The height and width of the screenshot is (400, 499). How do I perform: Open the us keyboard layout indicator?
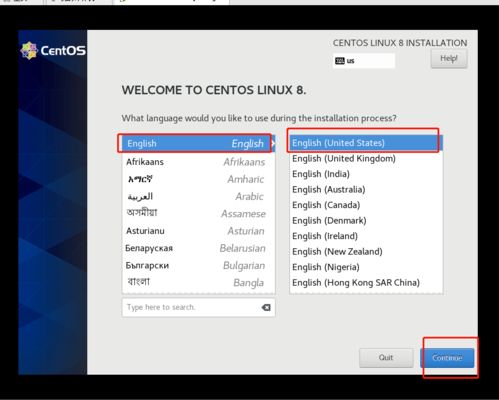[x=364, y=61]
